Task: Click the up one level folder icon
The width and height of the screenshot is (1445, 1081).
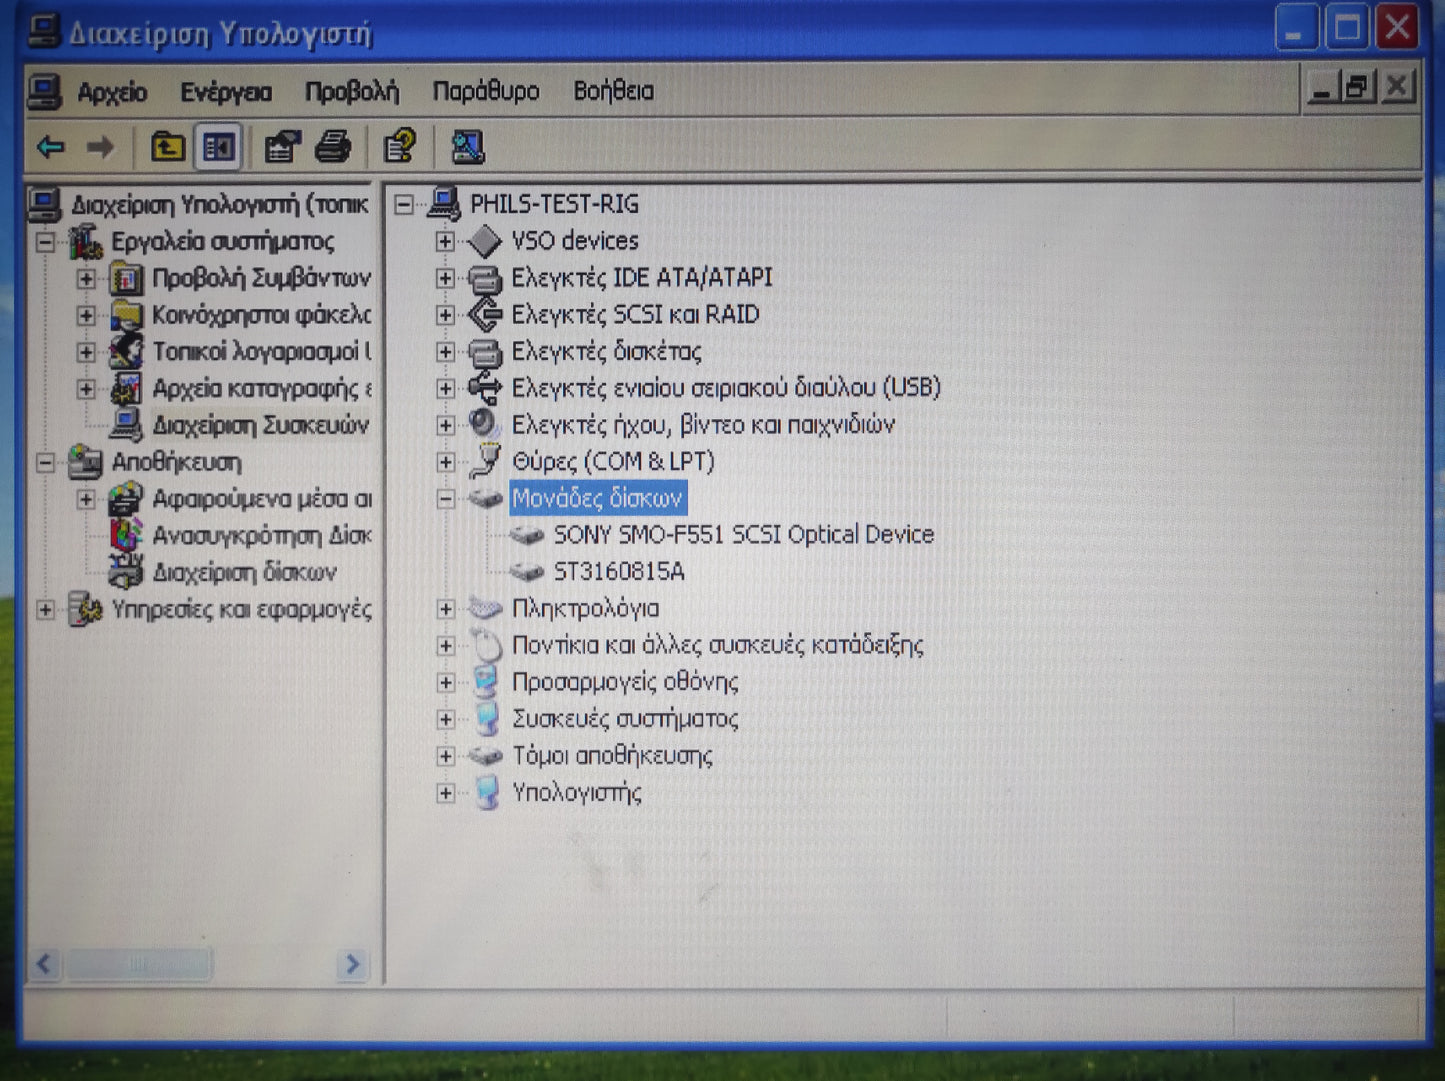Action: pos(167,146)
